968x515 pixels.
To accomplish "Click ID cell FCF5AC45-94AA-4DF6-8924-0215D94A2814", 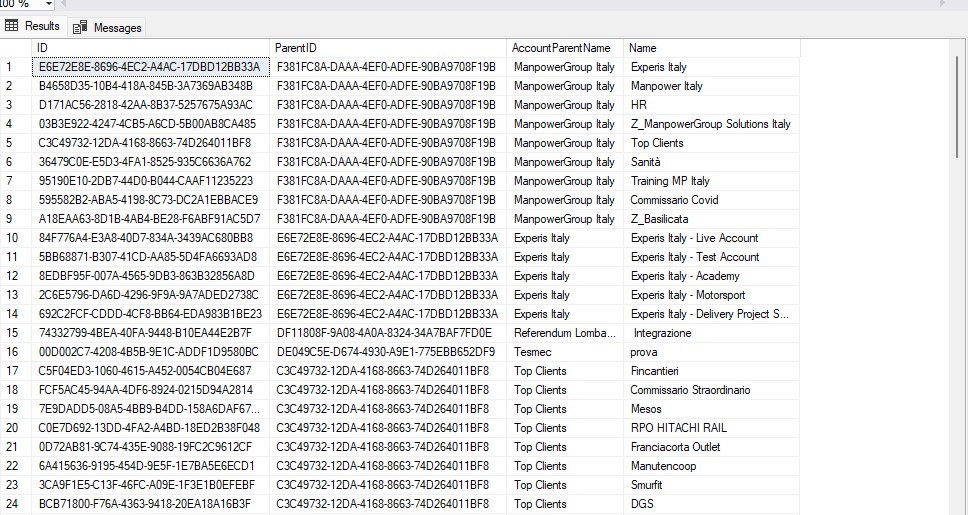I will [x=151, y=390].
